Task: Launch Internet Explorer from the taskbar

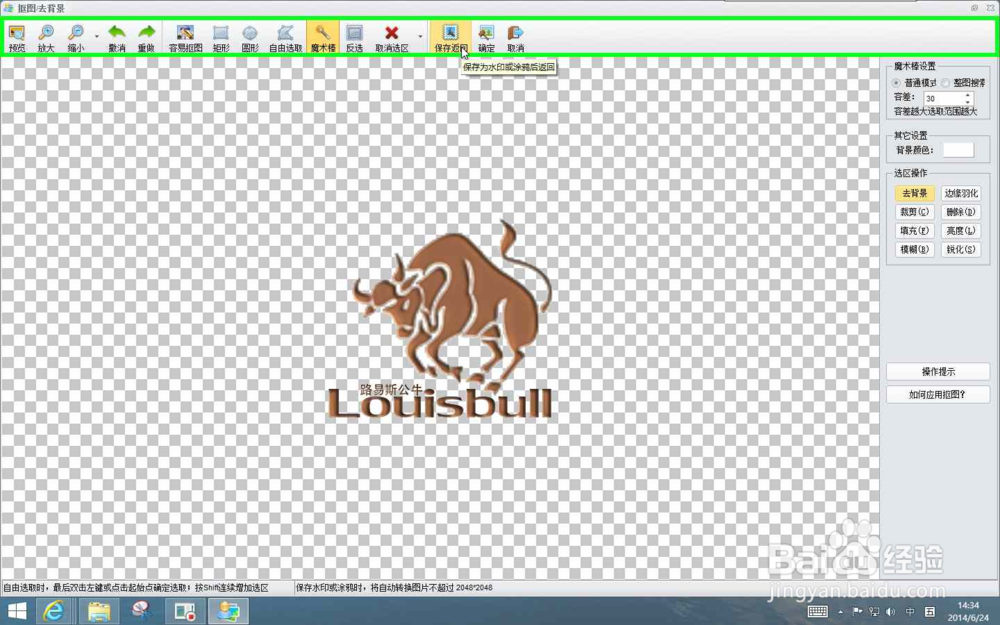Action: (54, 612)
